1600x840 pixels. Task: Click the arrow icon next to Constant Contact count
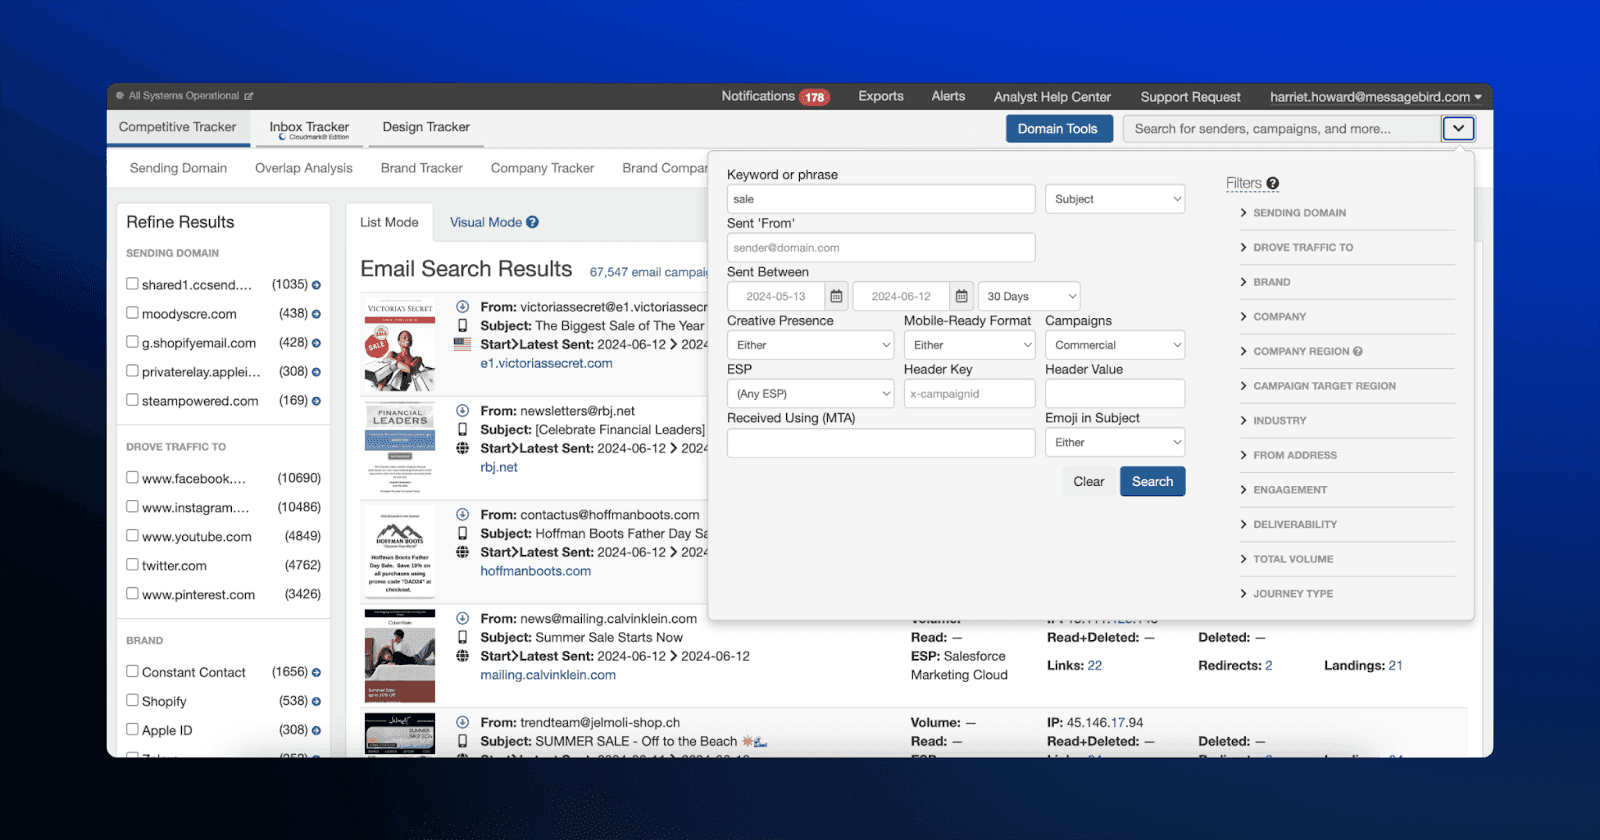tap(316, 673)
